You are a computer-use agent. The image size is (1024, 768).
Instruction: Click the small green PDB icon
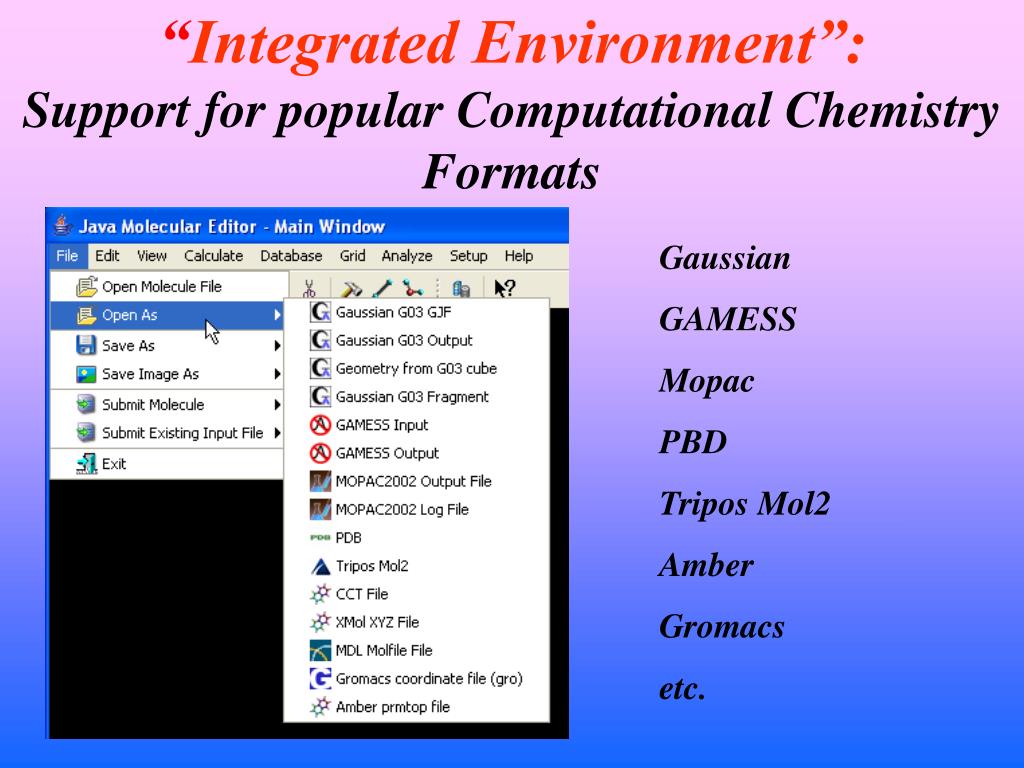pos(320,537)
